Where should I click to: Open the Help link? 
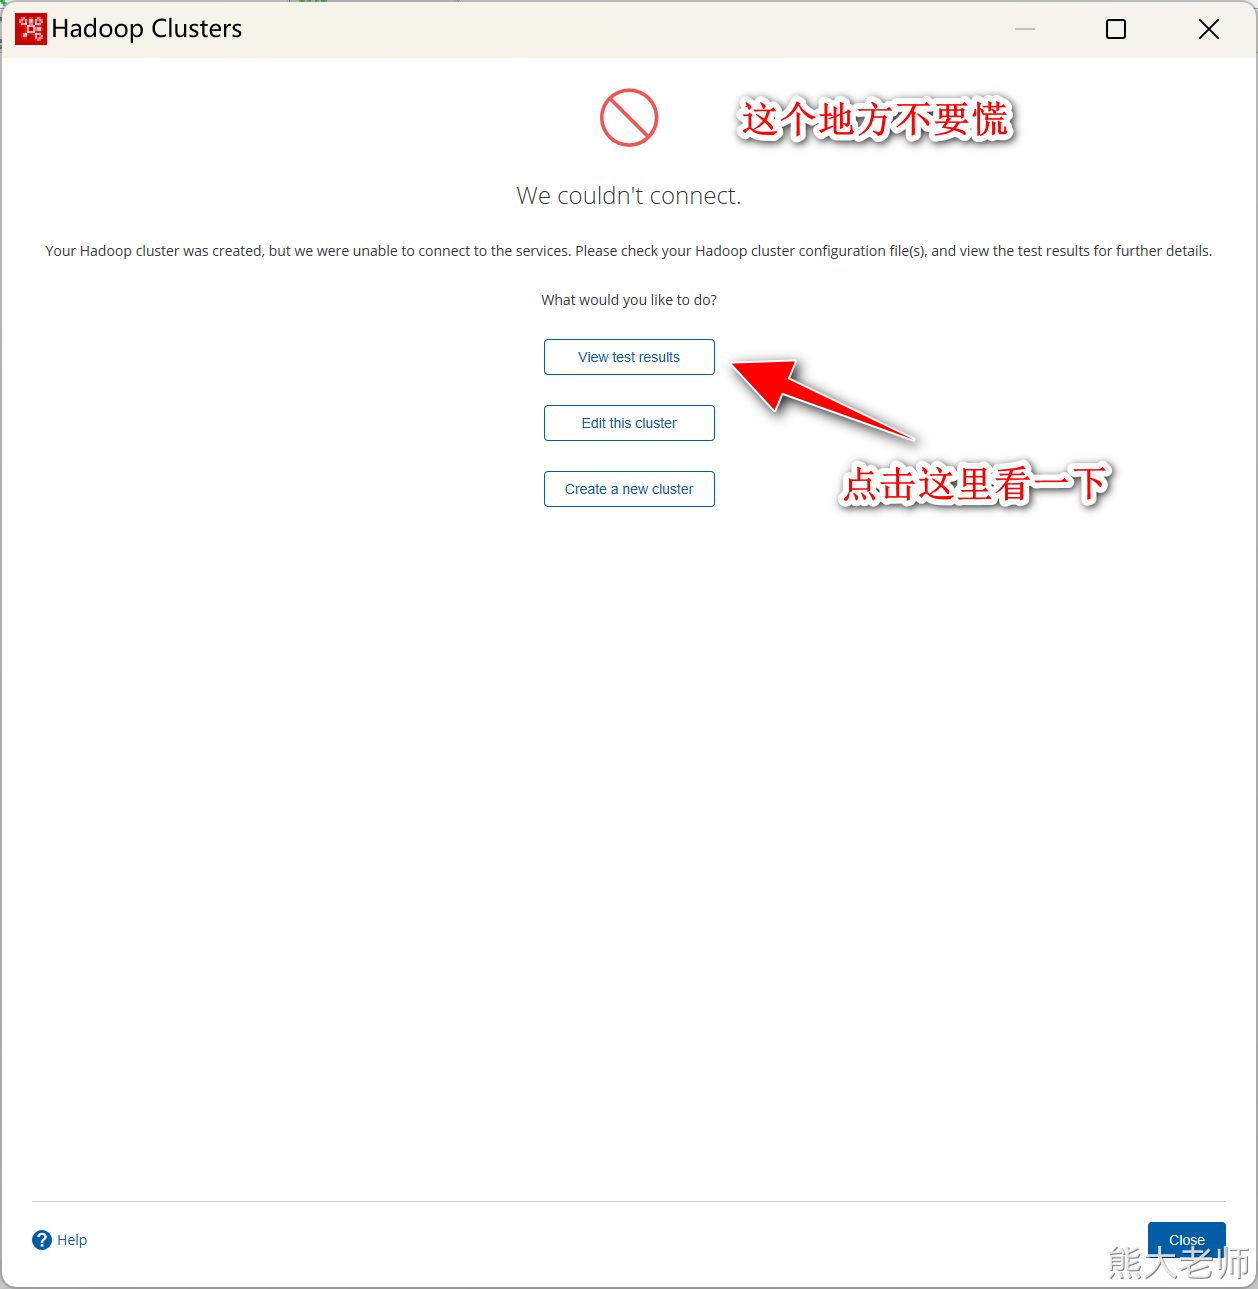coord(72,1240)
